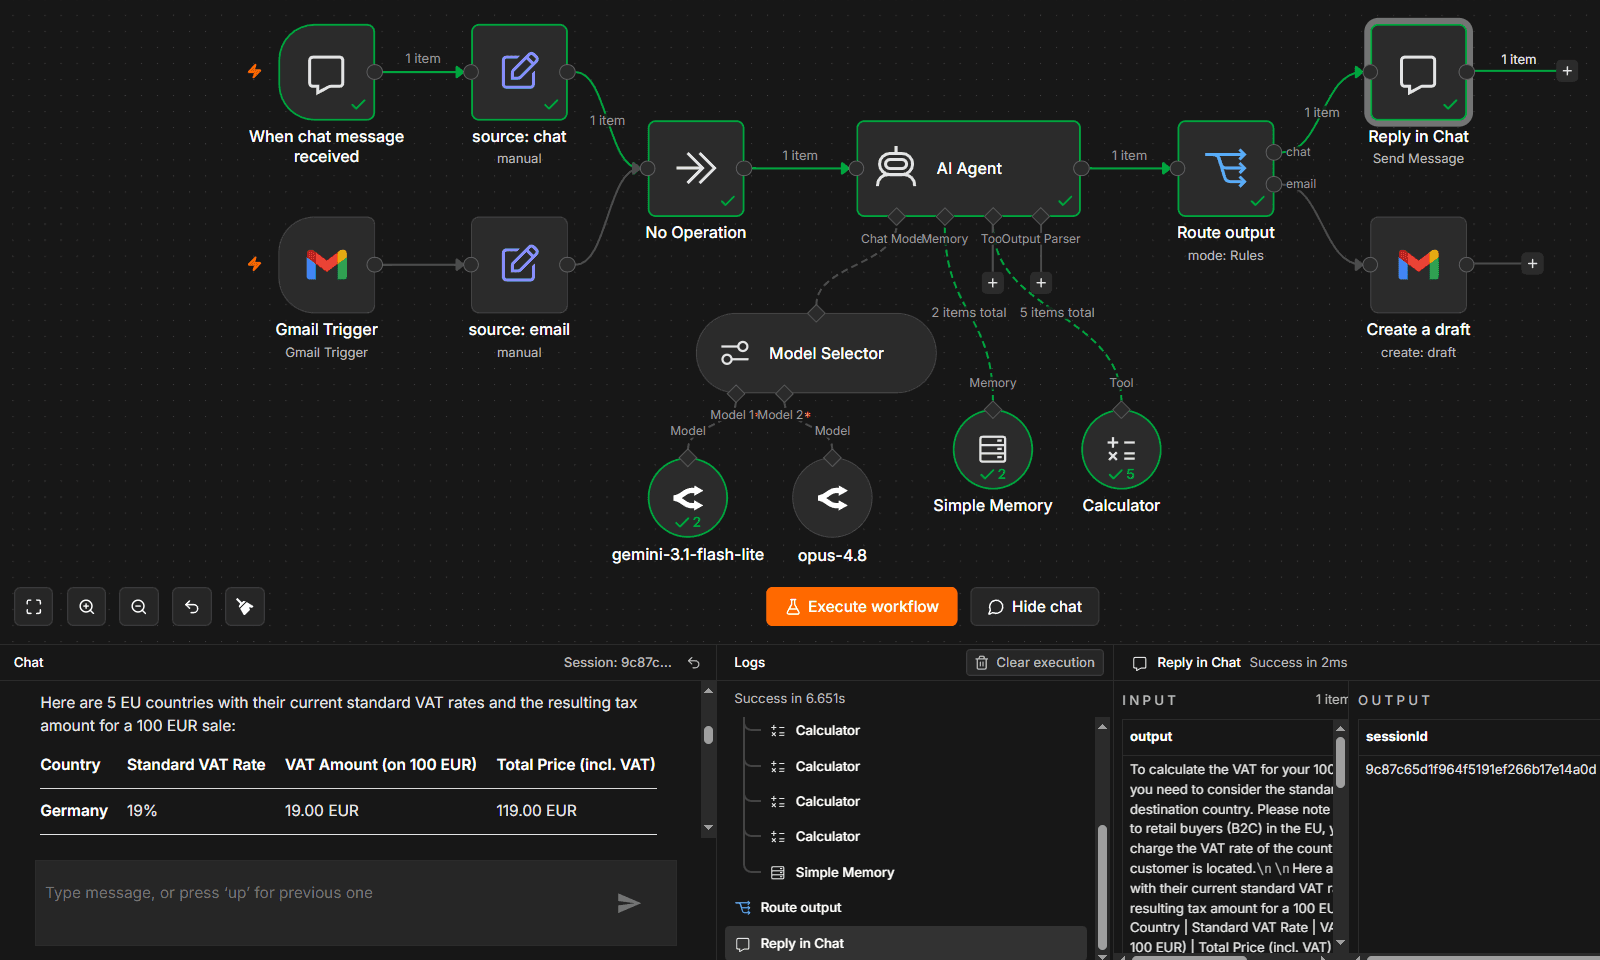Select the Create a draft Gmail node

[x=1418, y=265]
